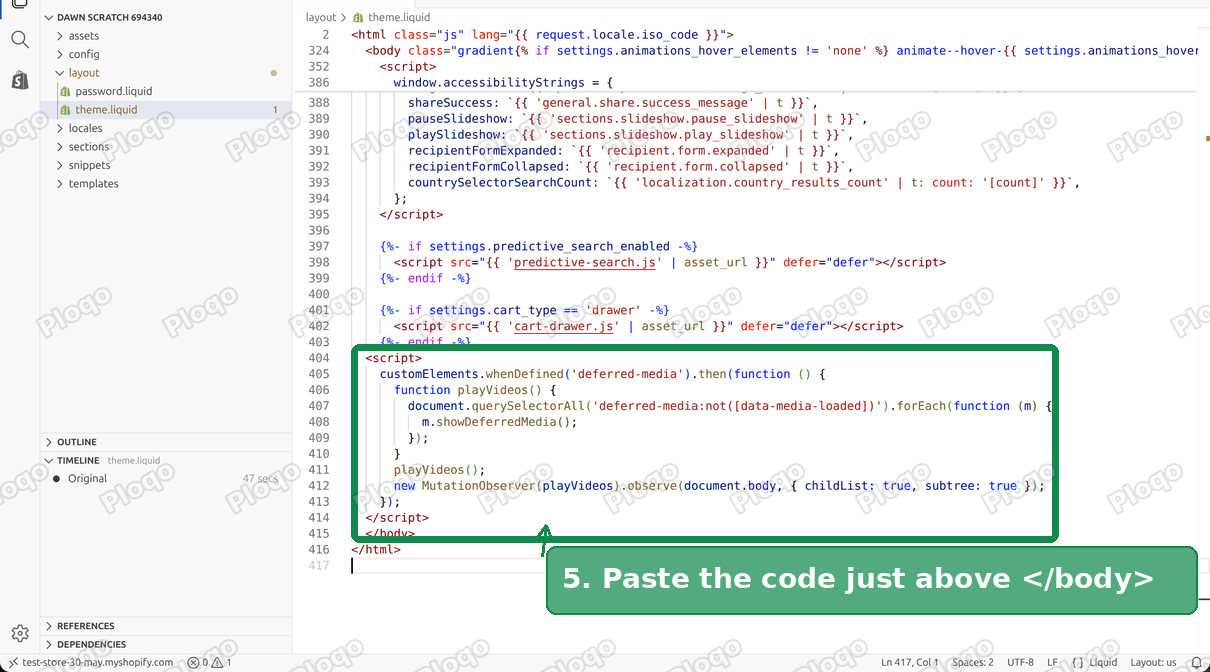
Task: Open notifications bell in status bar
Action: [1196, 662]
